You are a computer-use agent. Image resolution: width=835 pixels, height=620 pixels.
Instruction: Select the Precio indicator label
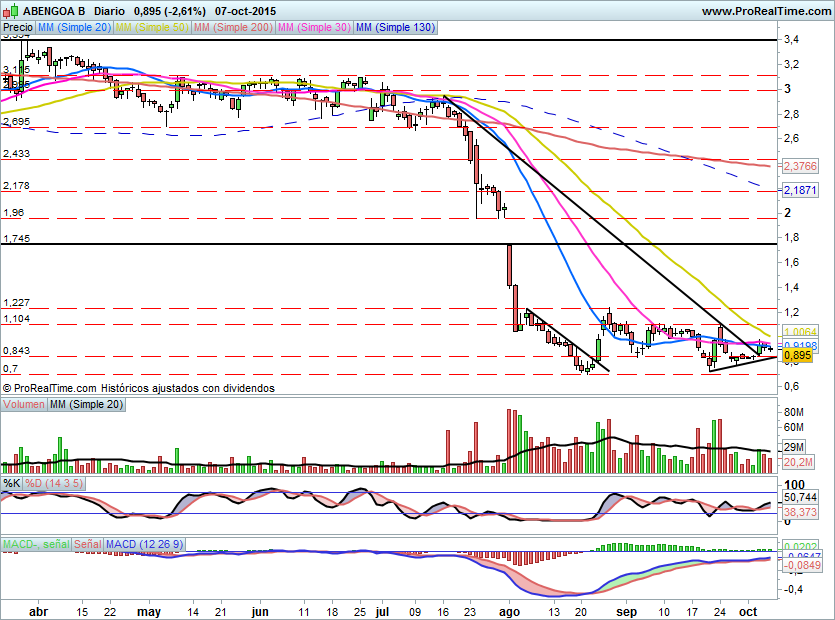point(18,28)
